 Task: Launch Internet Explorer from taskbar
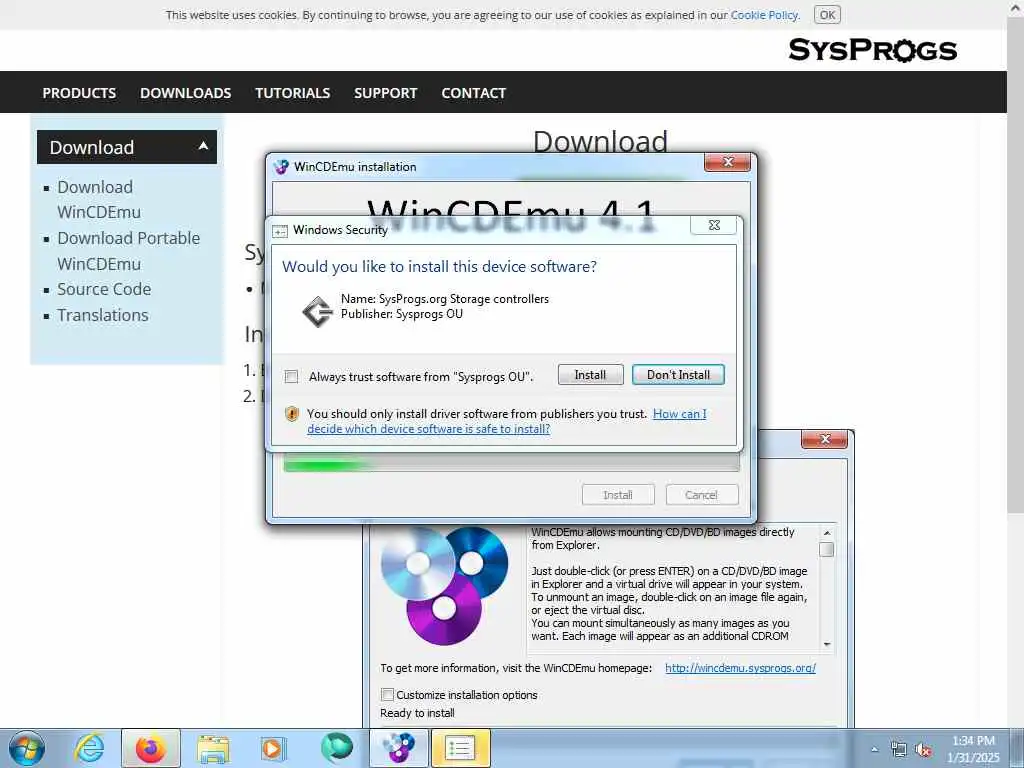click(88, 748)
